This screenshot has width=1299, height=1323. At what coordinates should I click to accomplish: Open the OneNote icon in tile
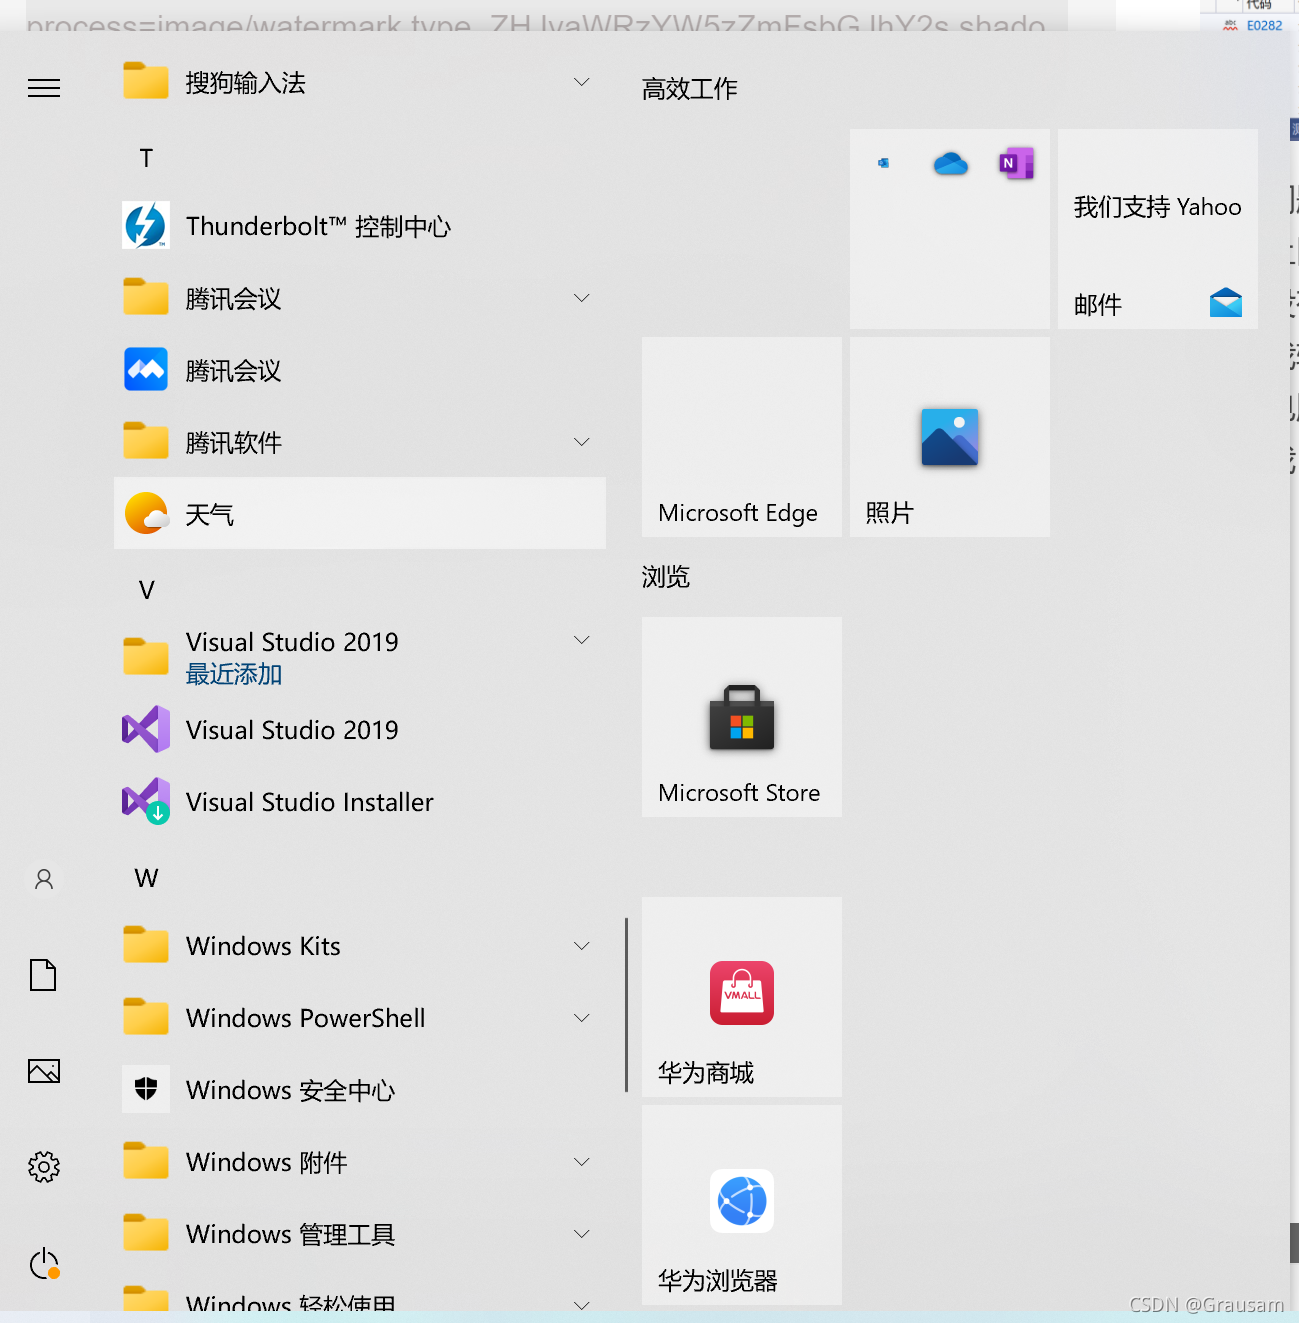[x=1016, y=163]
